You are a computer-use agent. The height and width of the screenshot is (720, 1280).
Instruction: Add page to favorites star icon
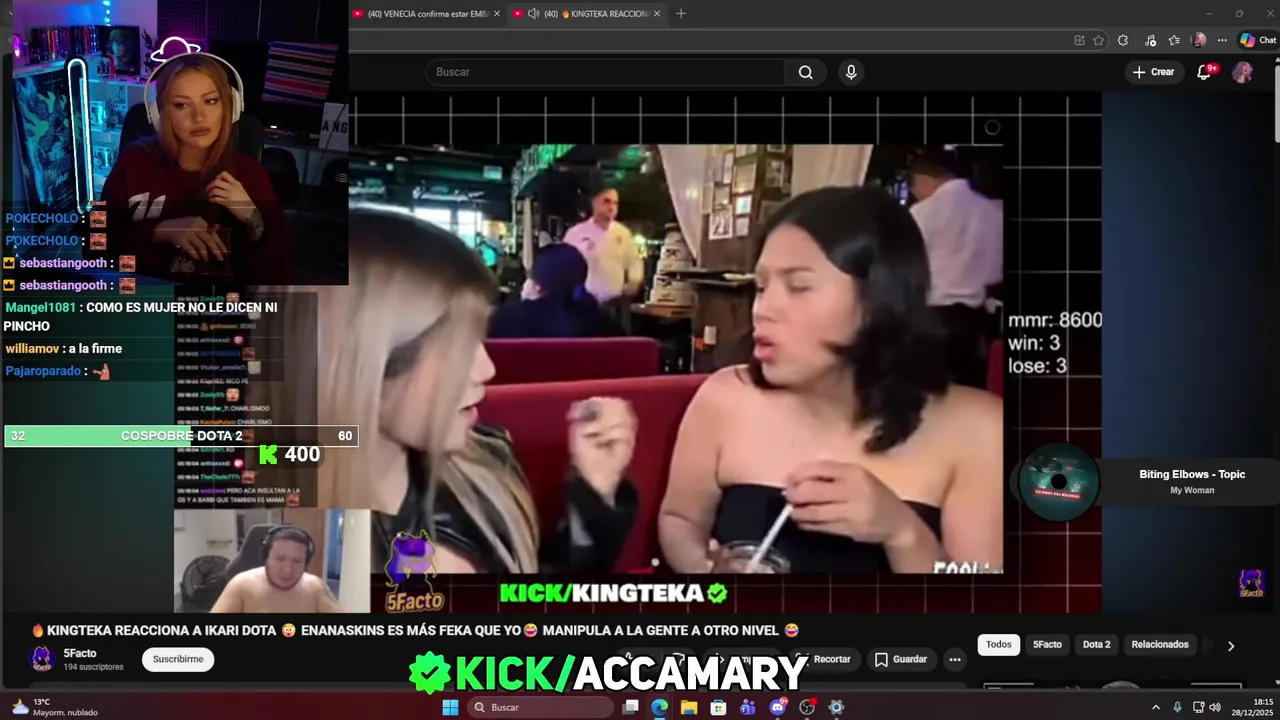1098,40
